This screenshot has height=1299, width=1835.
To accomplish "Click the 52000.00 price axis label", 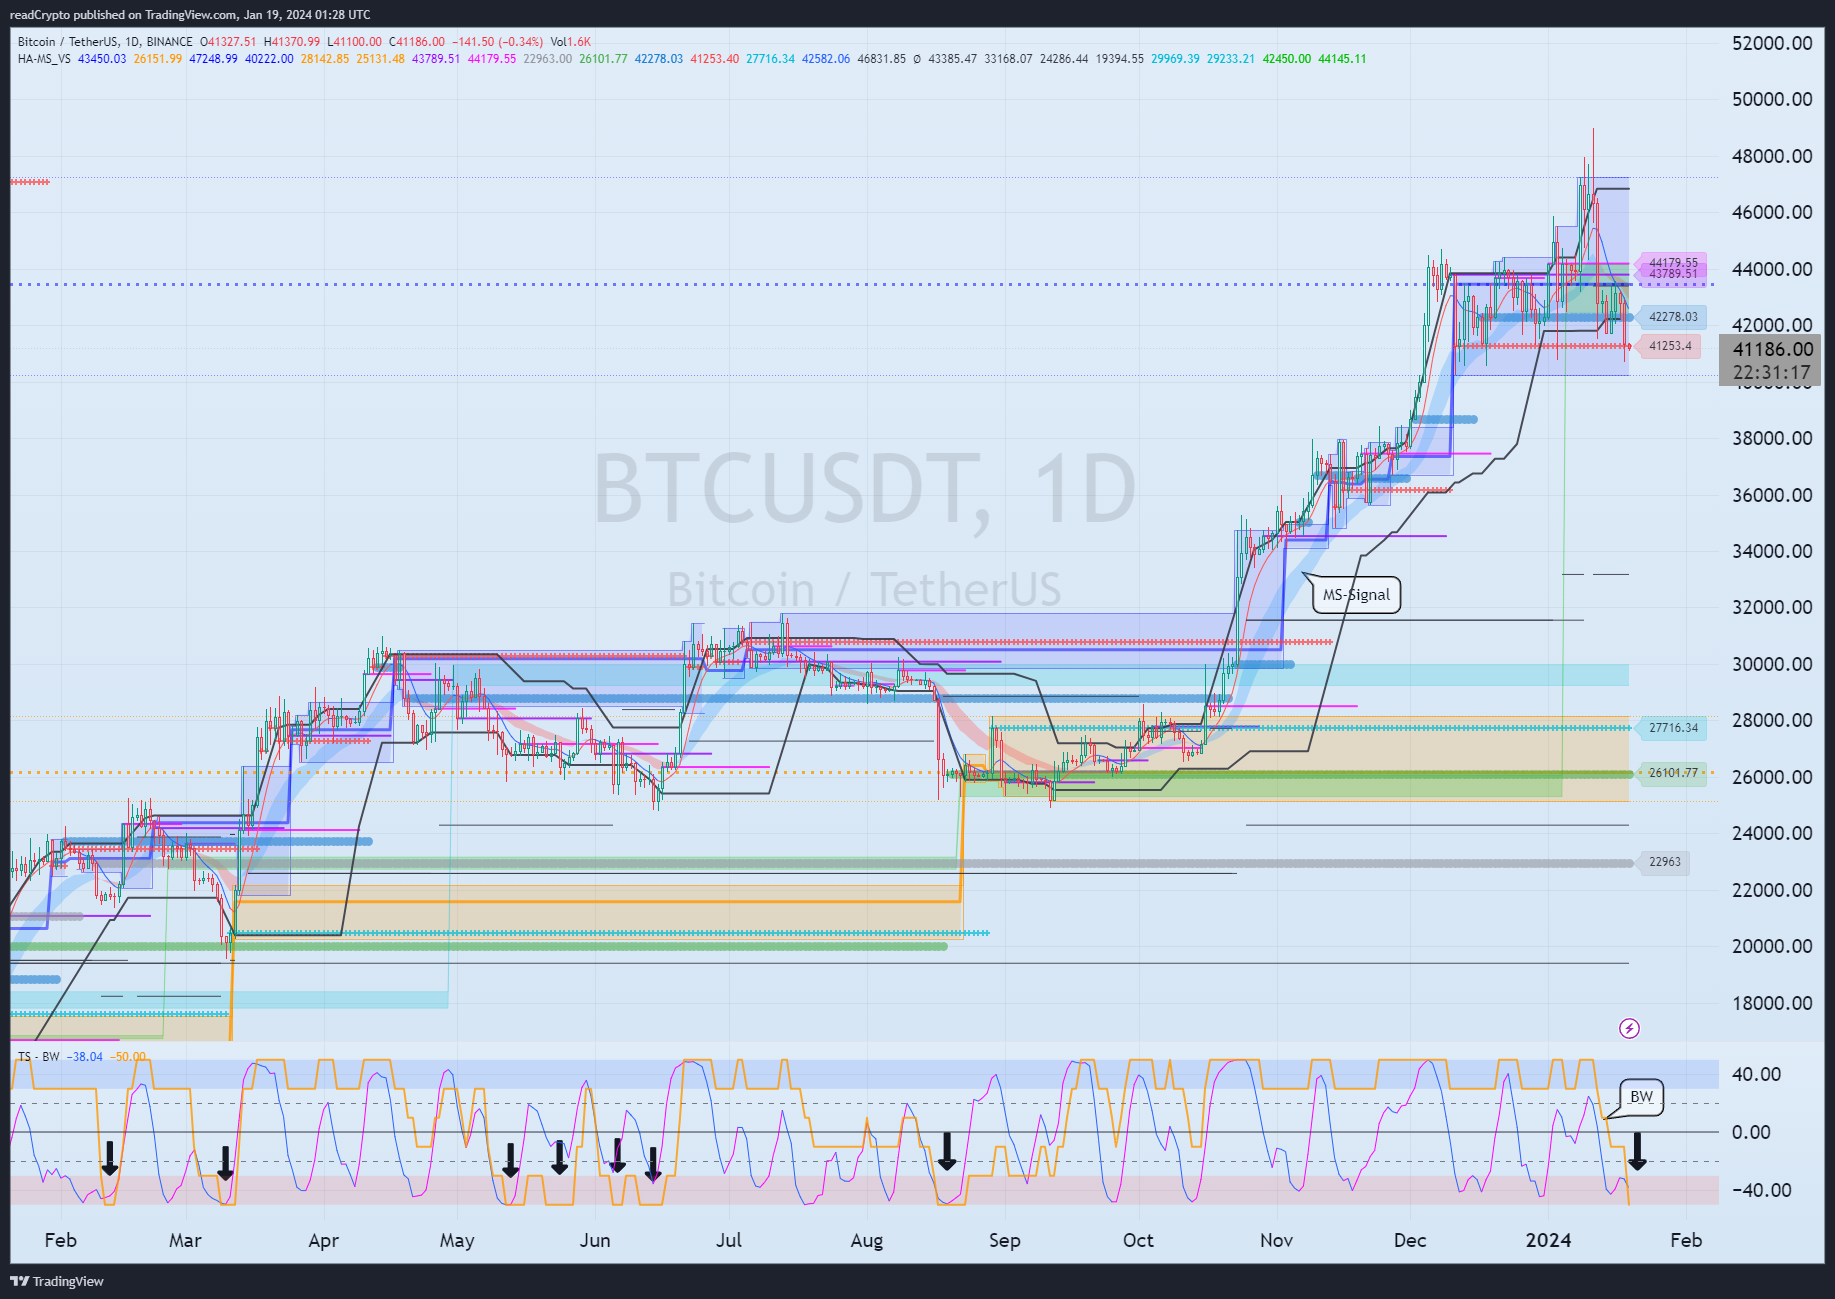I will click(x=1772, y=43).
